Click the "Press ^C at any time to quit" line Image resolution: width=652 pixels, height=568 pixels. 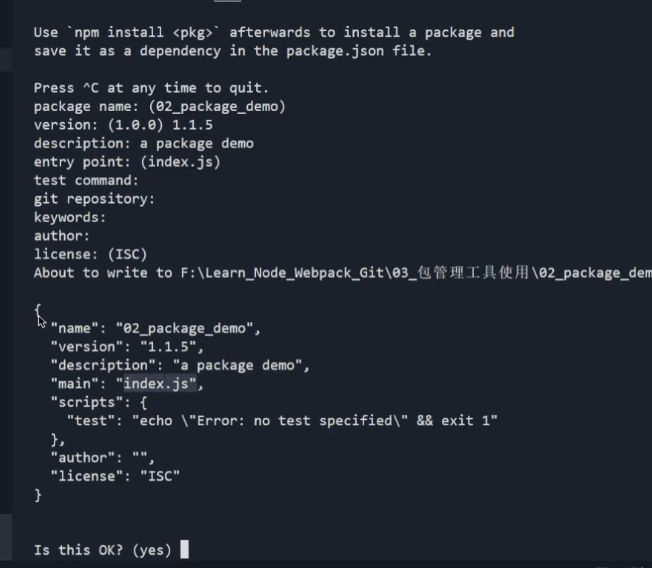point(149,88)
